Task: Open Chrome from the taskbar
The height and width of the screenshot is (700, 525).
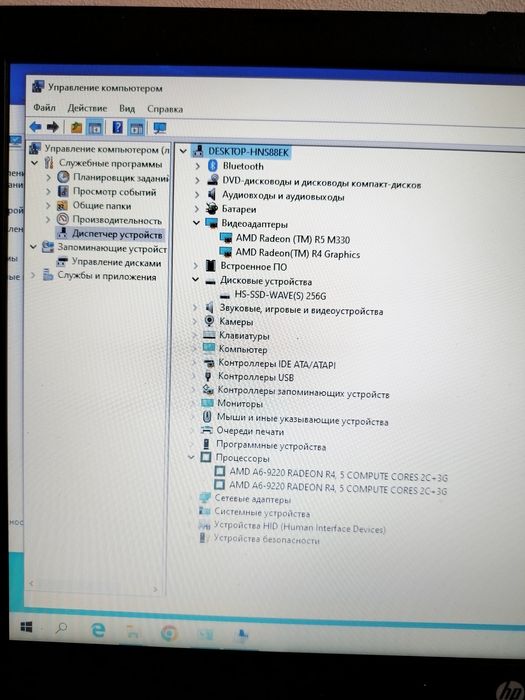Action: tap(169, 633)
